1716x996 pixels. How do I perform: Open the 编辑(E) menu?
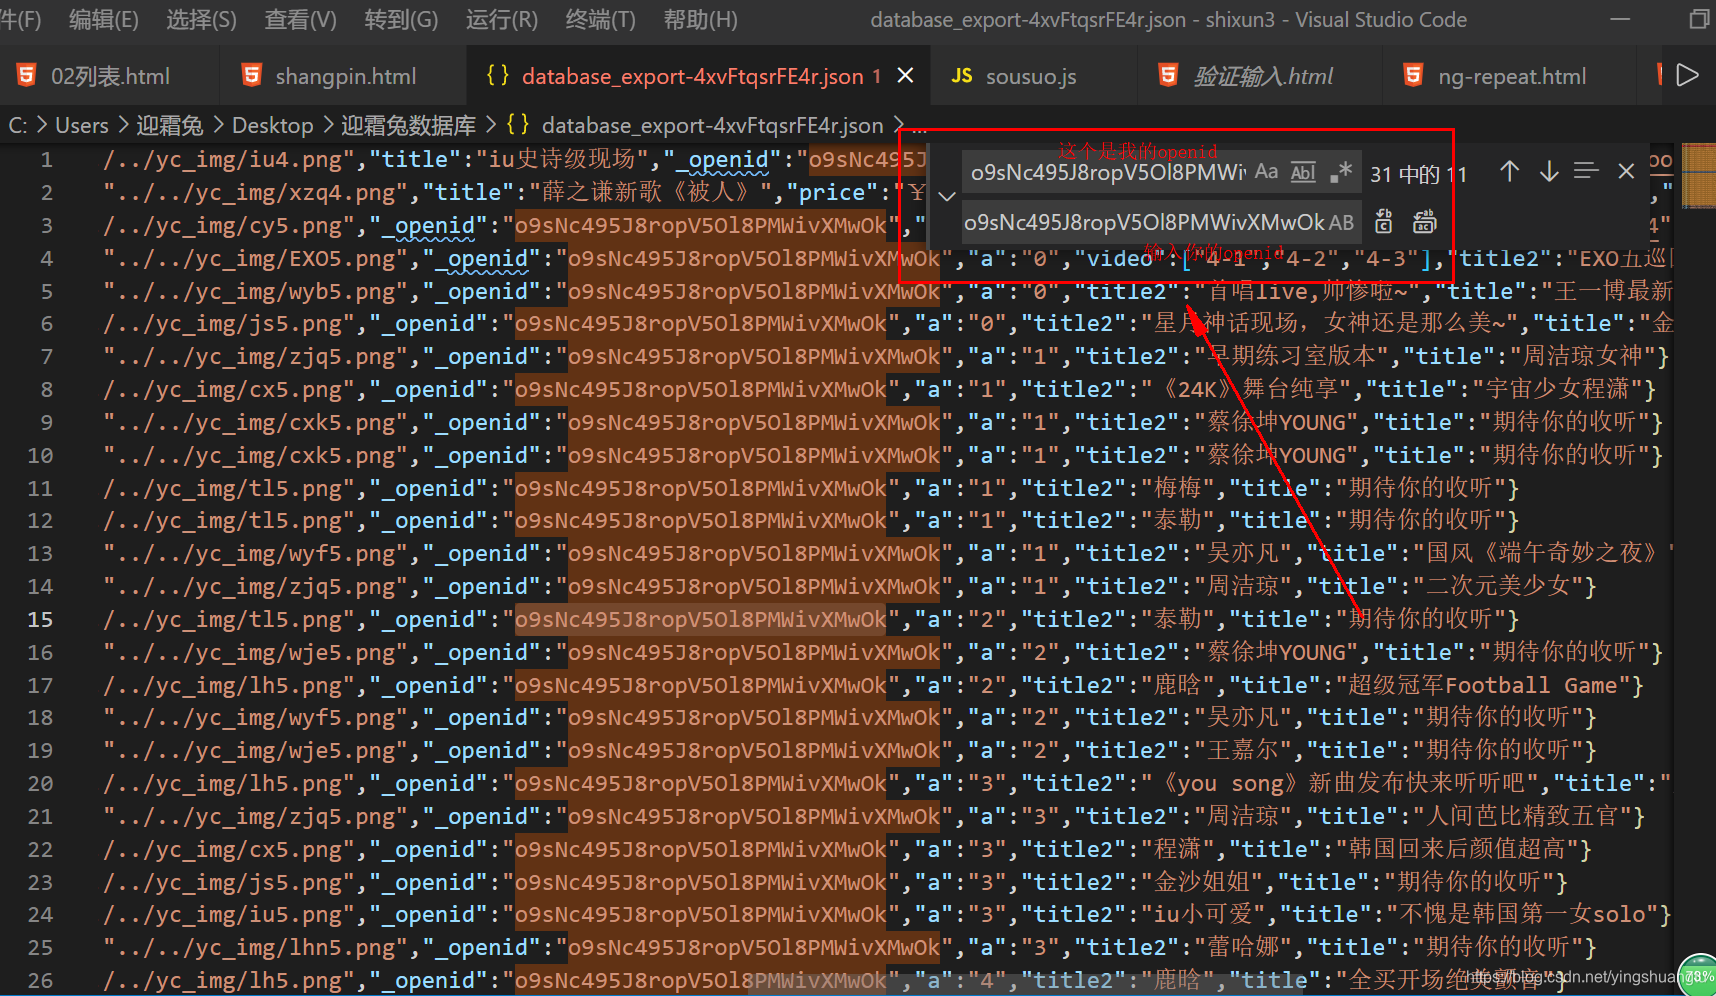point(104,20)
